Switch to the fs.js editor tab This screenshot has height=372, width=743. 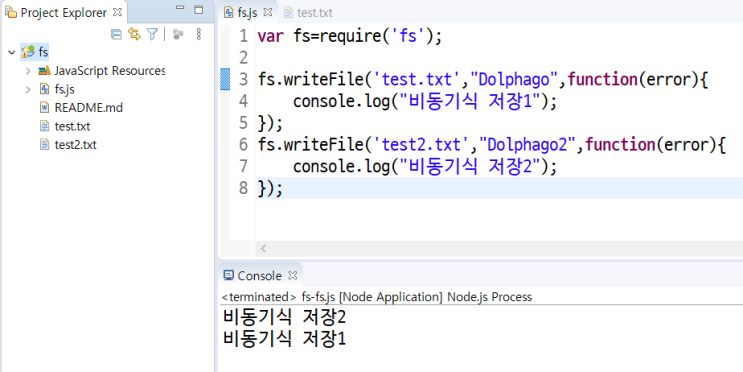coord(247,13)
